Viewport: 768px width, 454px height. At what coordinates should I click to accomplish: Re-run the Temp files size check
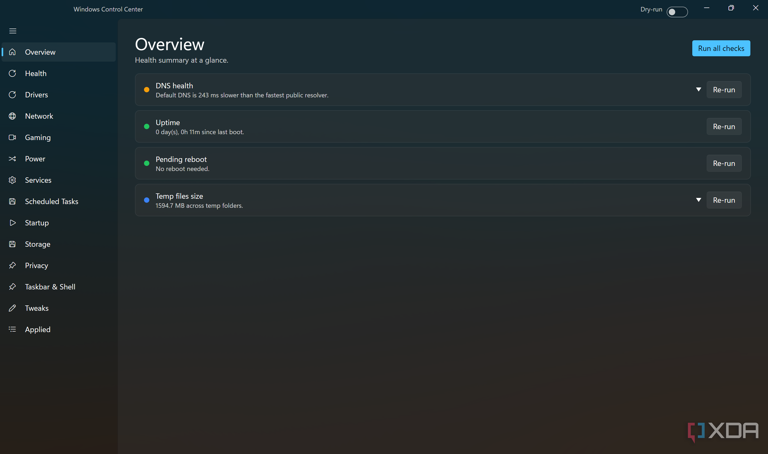[x=724, y=200]
